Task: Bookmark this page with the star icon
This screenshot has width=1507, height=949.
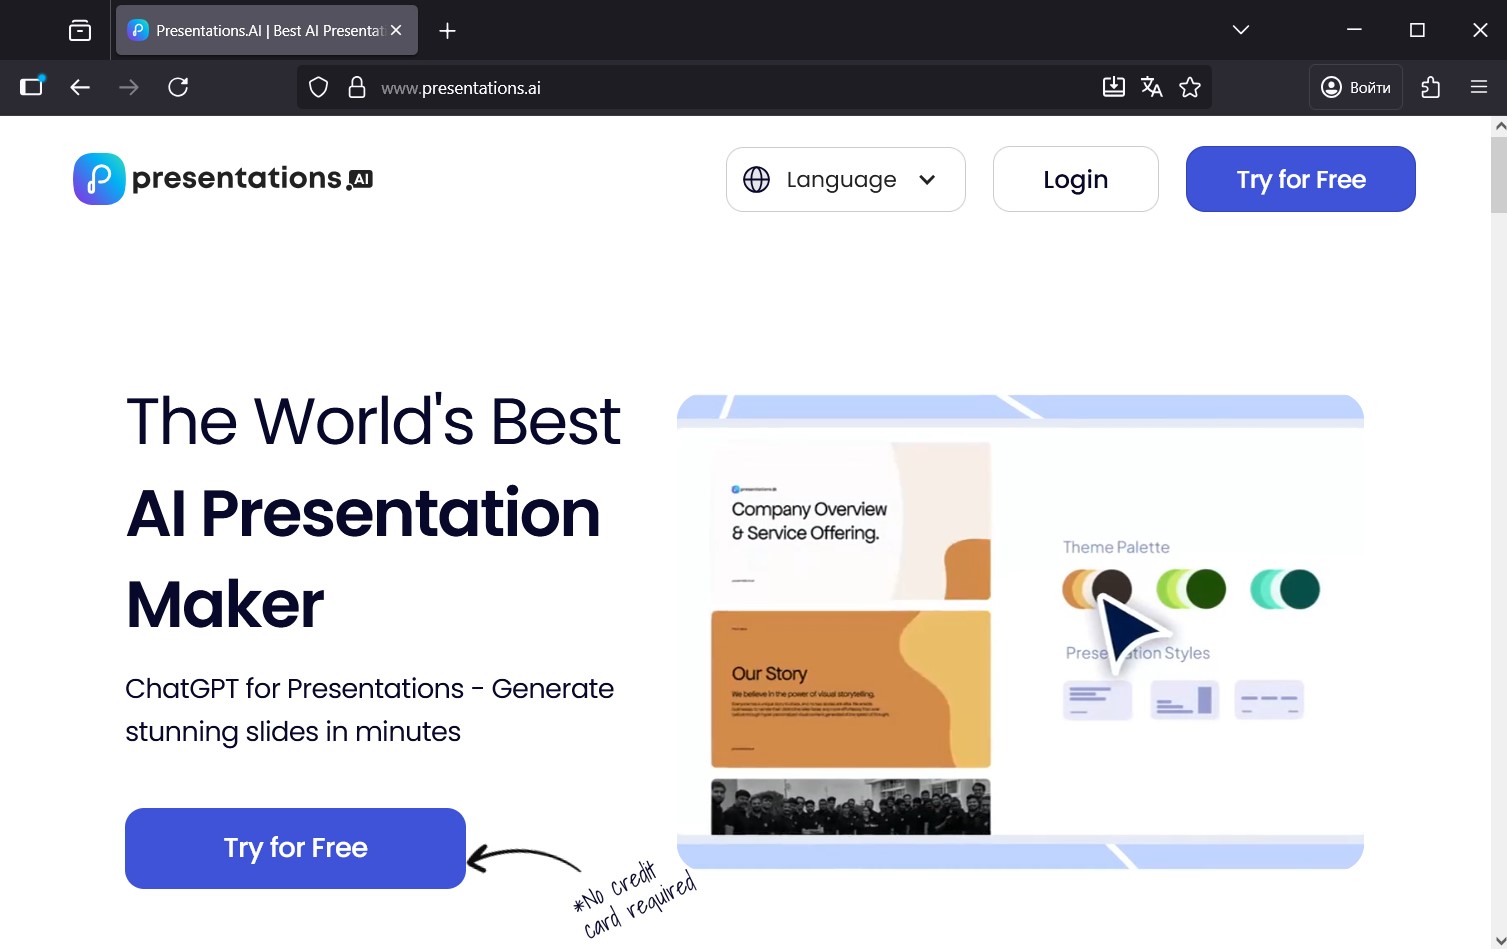Action: pos(1190,88)
